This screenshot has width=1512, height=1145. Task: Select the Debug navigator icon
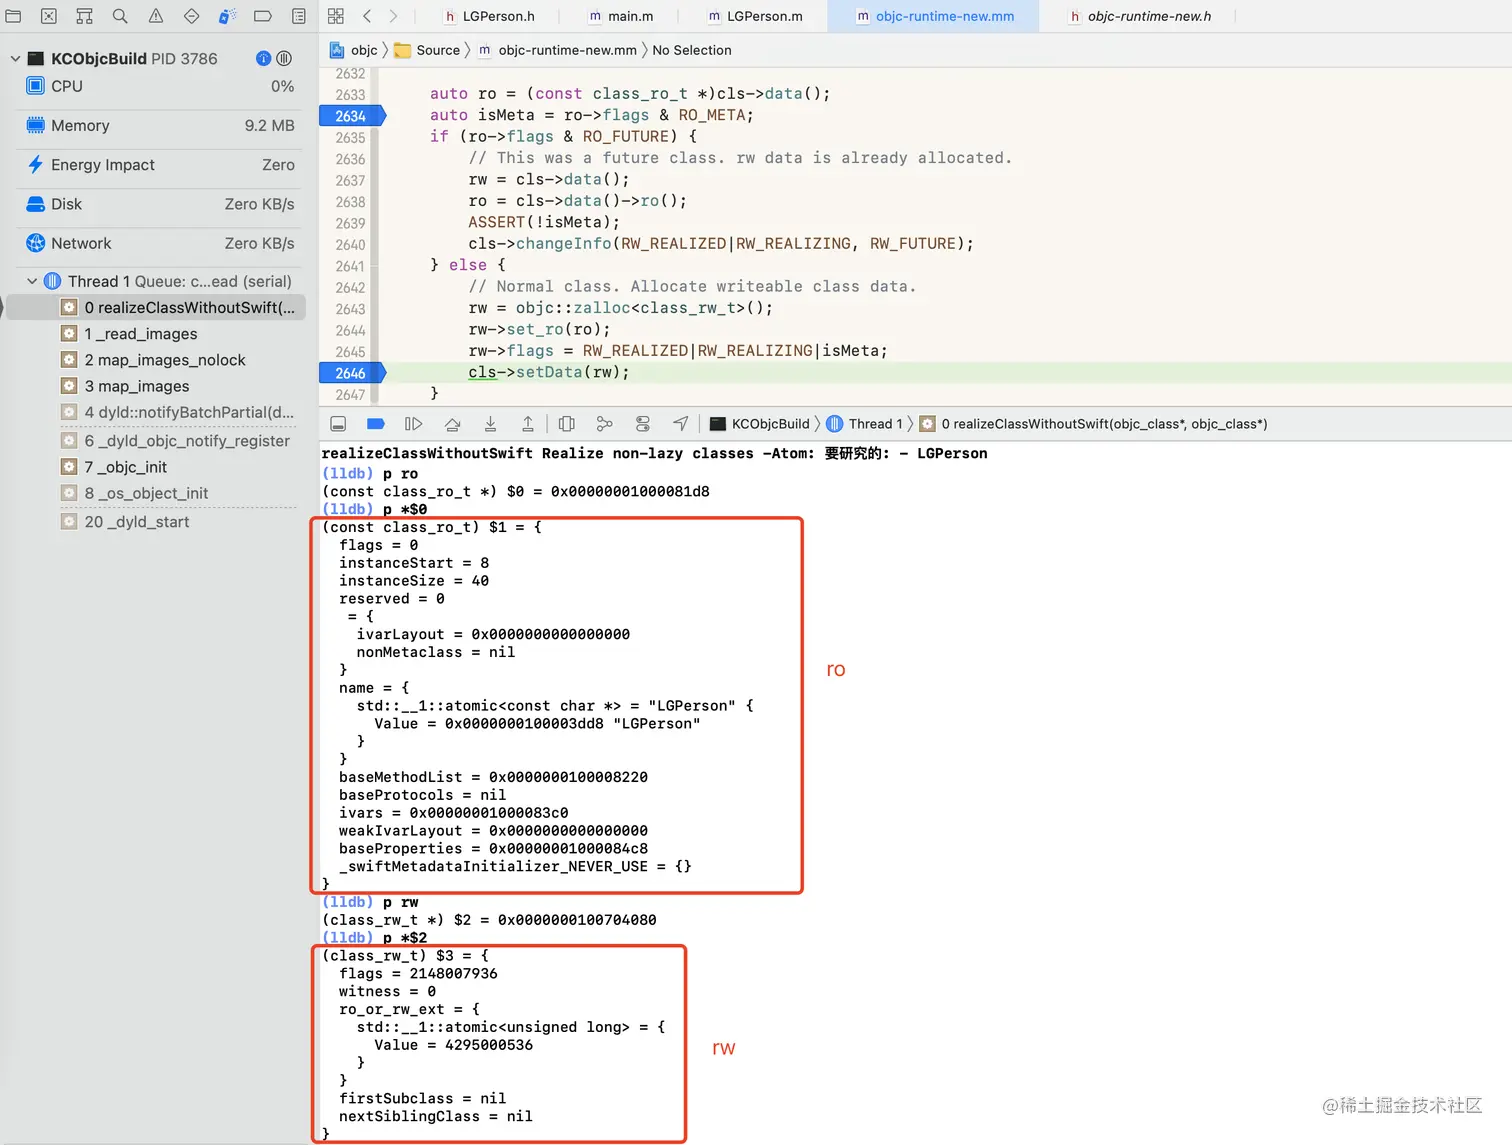[227, 16]
